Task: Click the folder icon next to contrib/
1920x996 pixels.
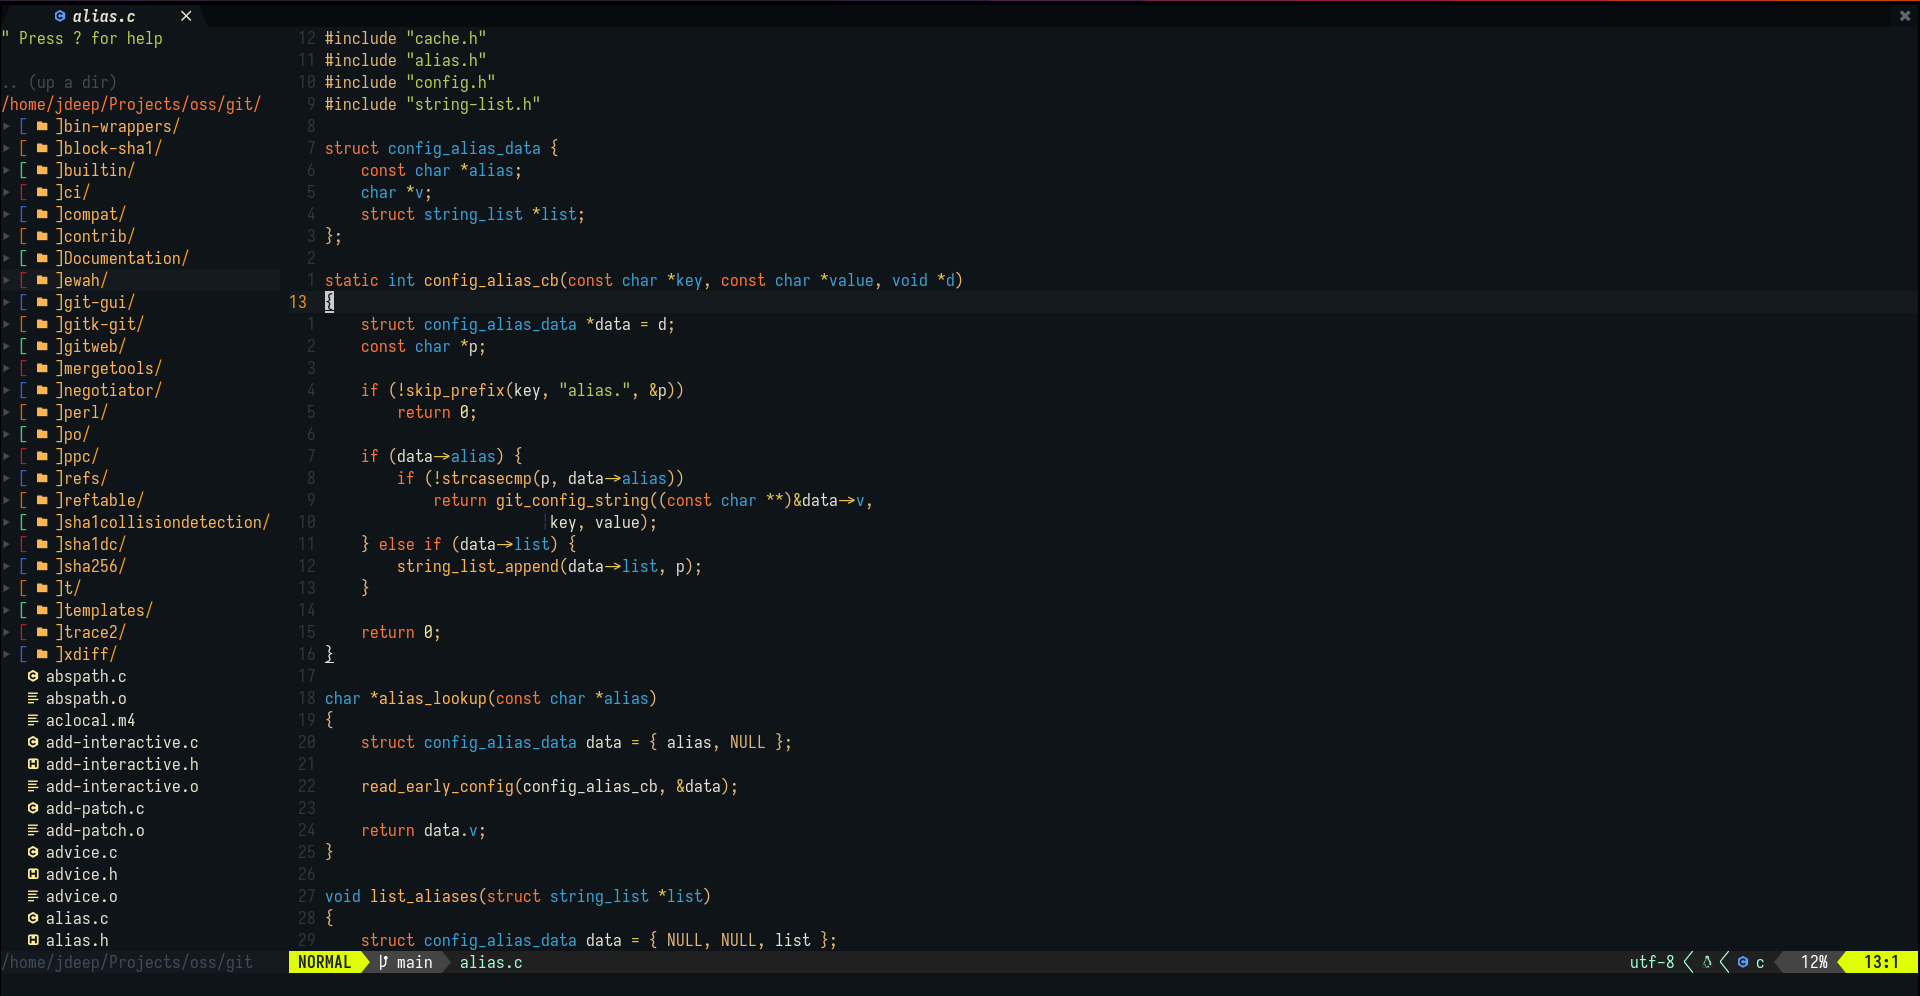Action: [x=41, y=236]
